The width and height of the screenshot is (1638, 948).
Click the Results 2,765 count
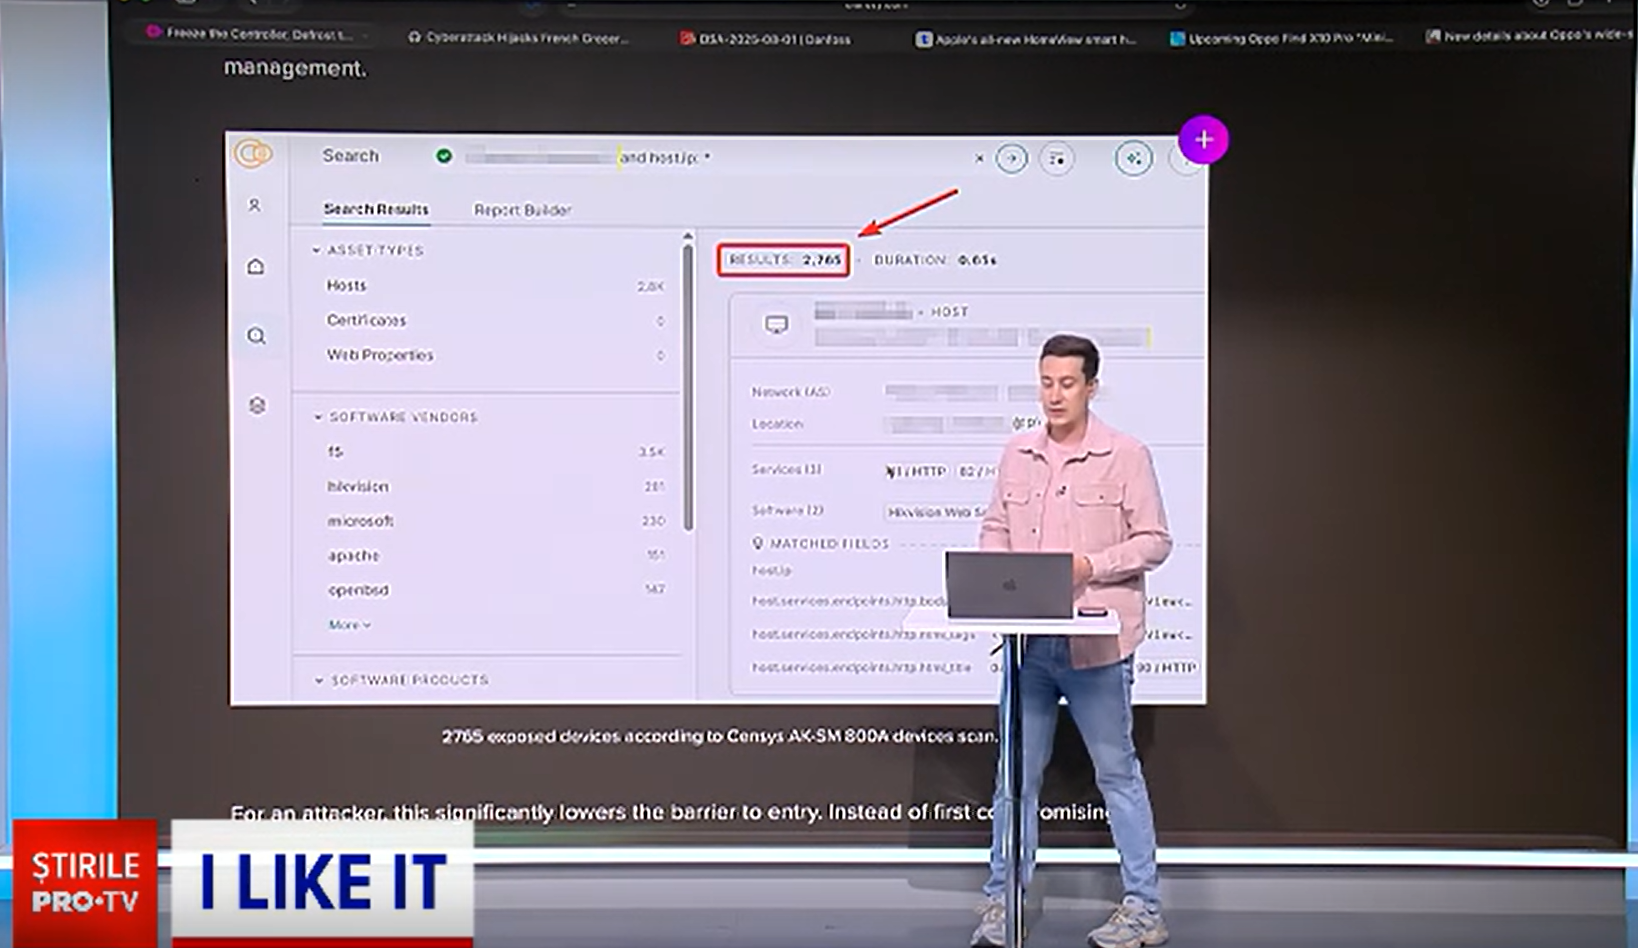(x=784, y=260)
